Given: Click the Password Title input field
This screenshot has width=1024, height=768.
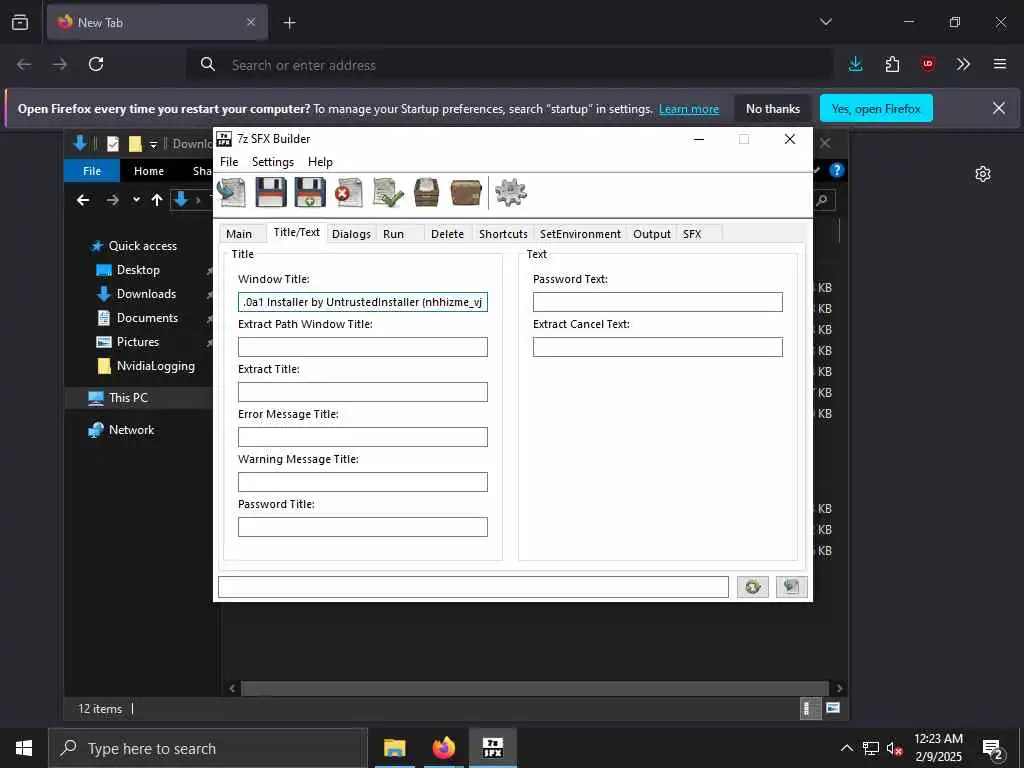Looking at the screenshot, I should (362, 527).
